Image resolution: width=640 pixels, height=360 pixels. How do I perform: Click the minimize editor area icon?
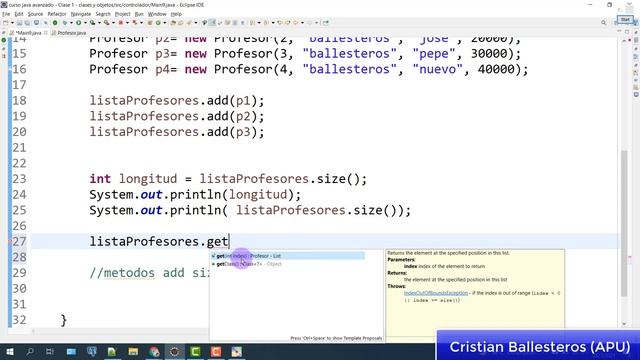[619, 32]
